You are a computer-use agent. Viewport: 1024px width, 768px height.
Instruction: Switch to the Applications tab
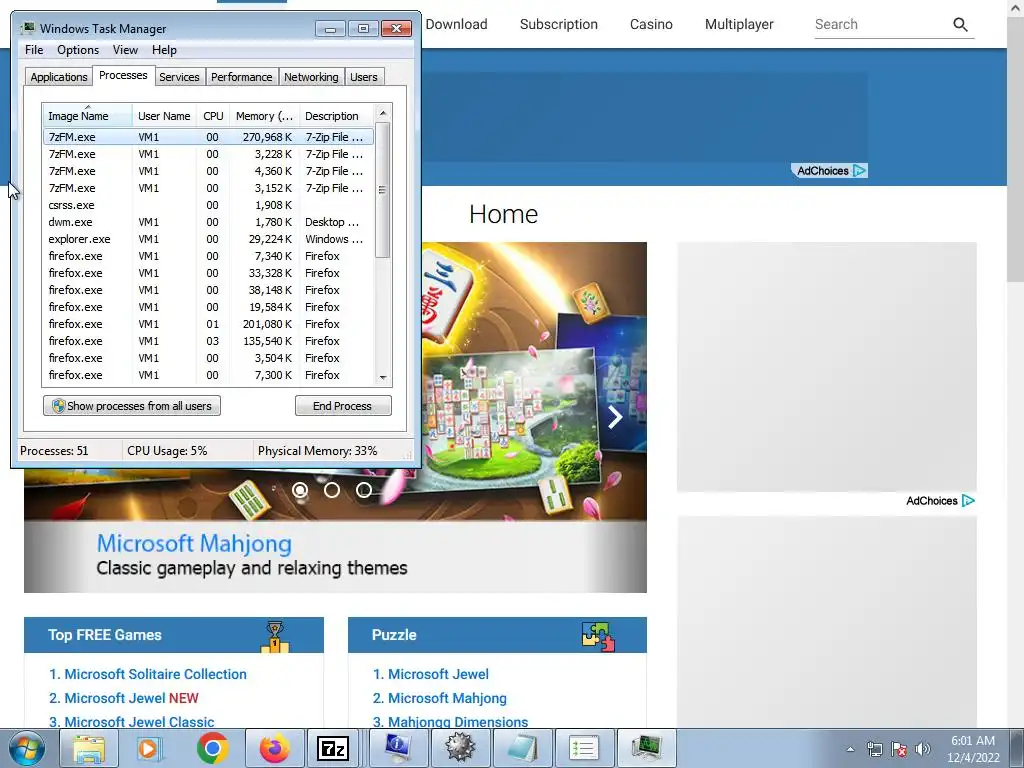coord(59,77)
